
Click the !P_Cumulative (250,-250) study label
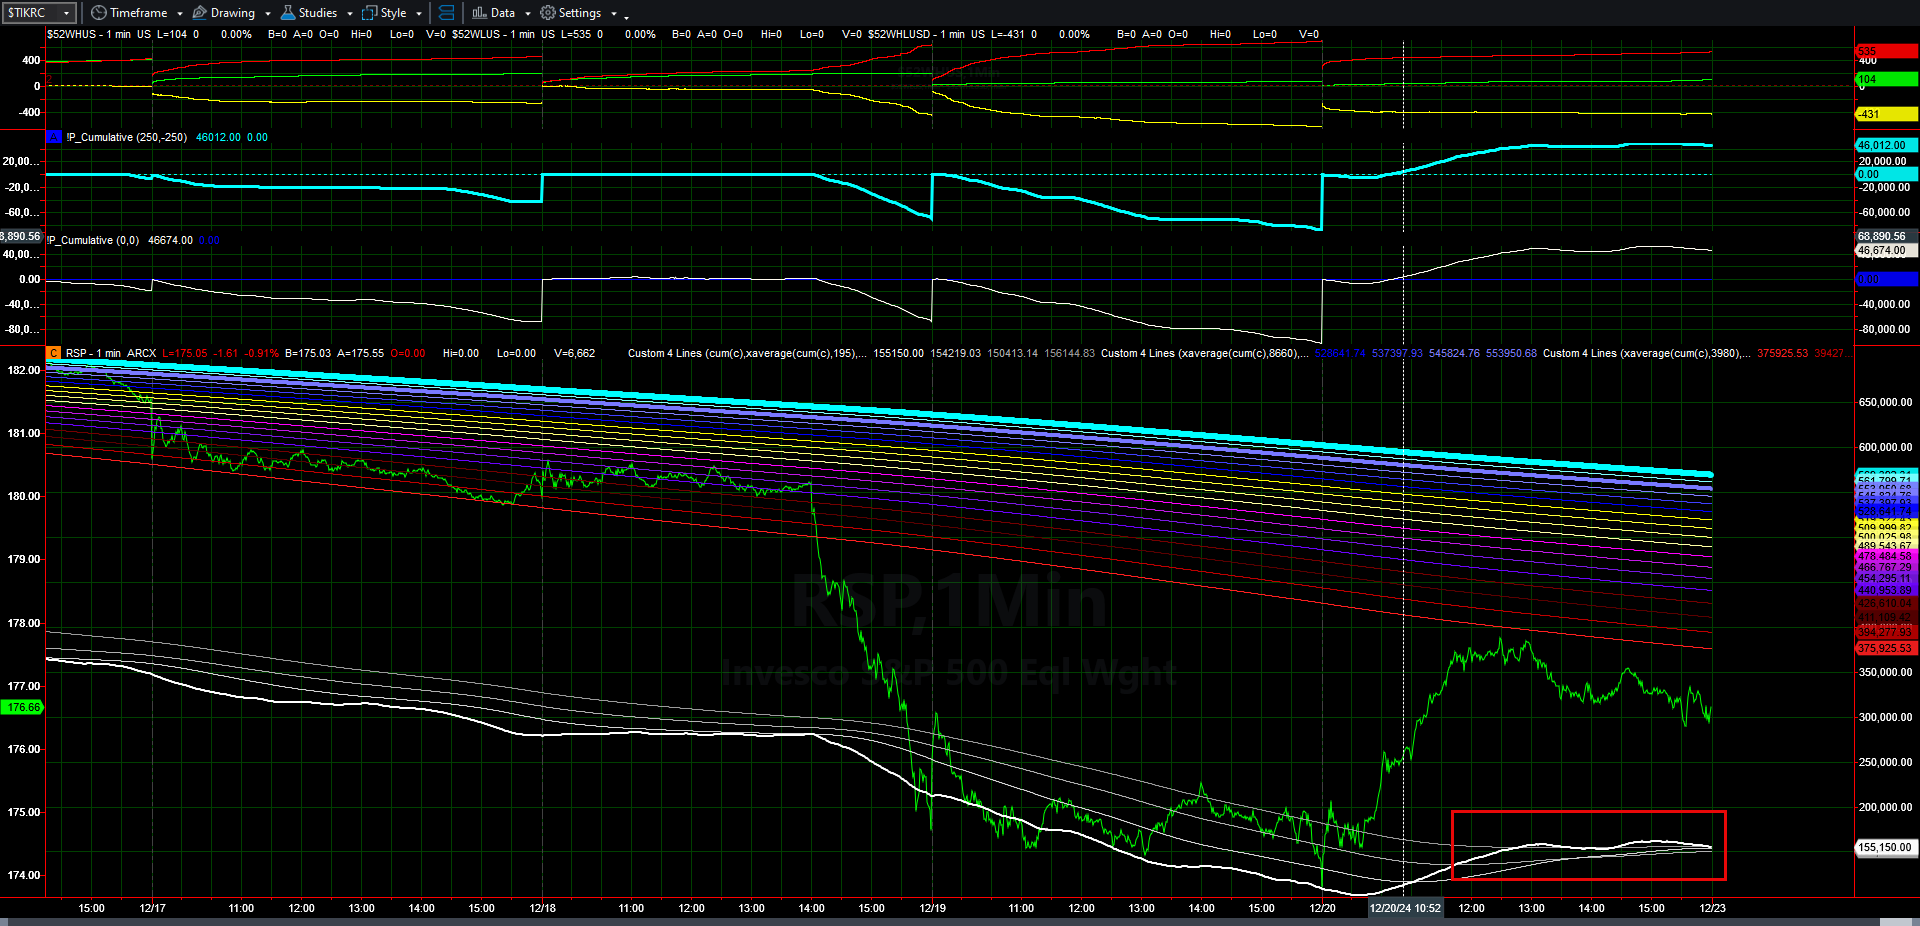click(x=126, y=137)
